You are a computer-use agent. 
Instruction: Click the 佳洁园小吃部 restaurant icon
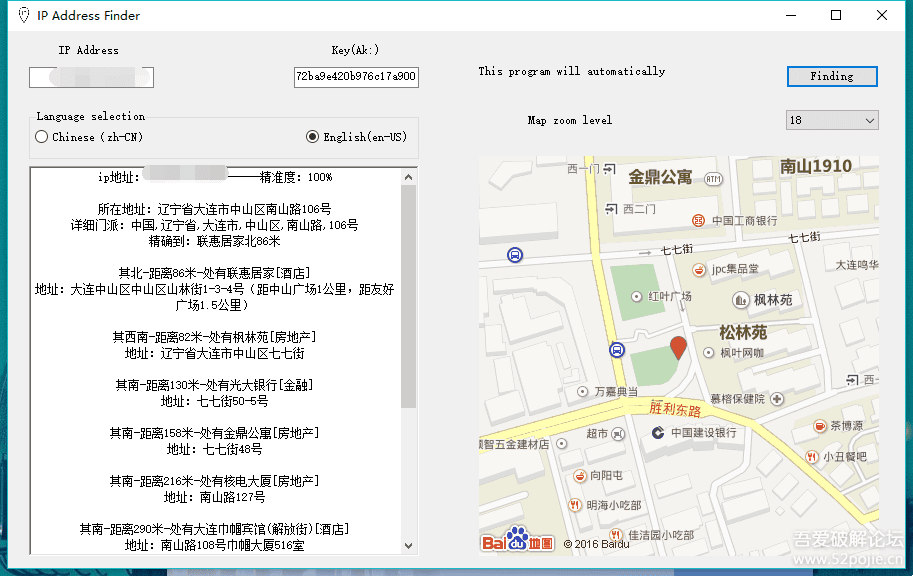615,535
